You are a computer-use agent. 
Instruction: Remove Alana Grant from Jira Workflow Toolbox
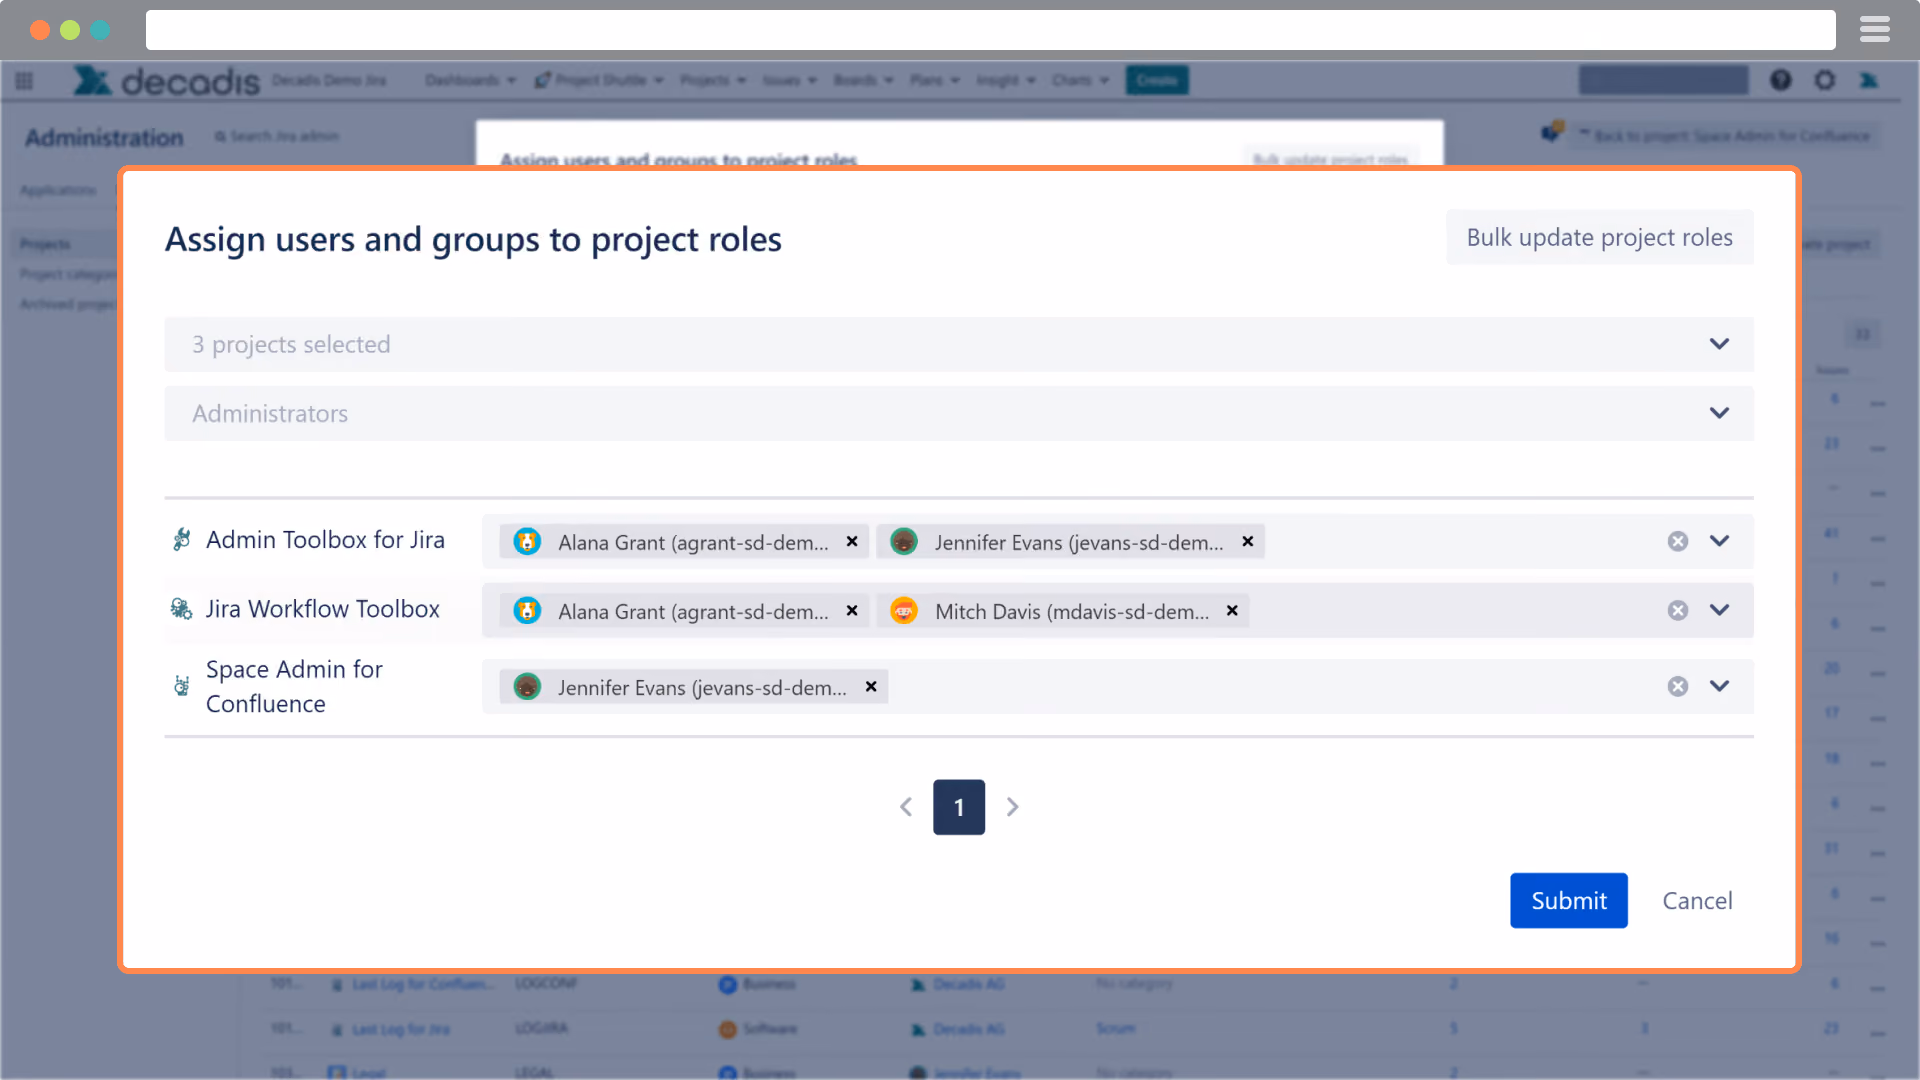pyautogui.click(x=852, y=610)
